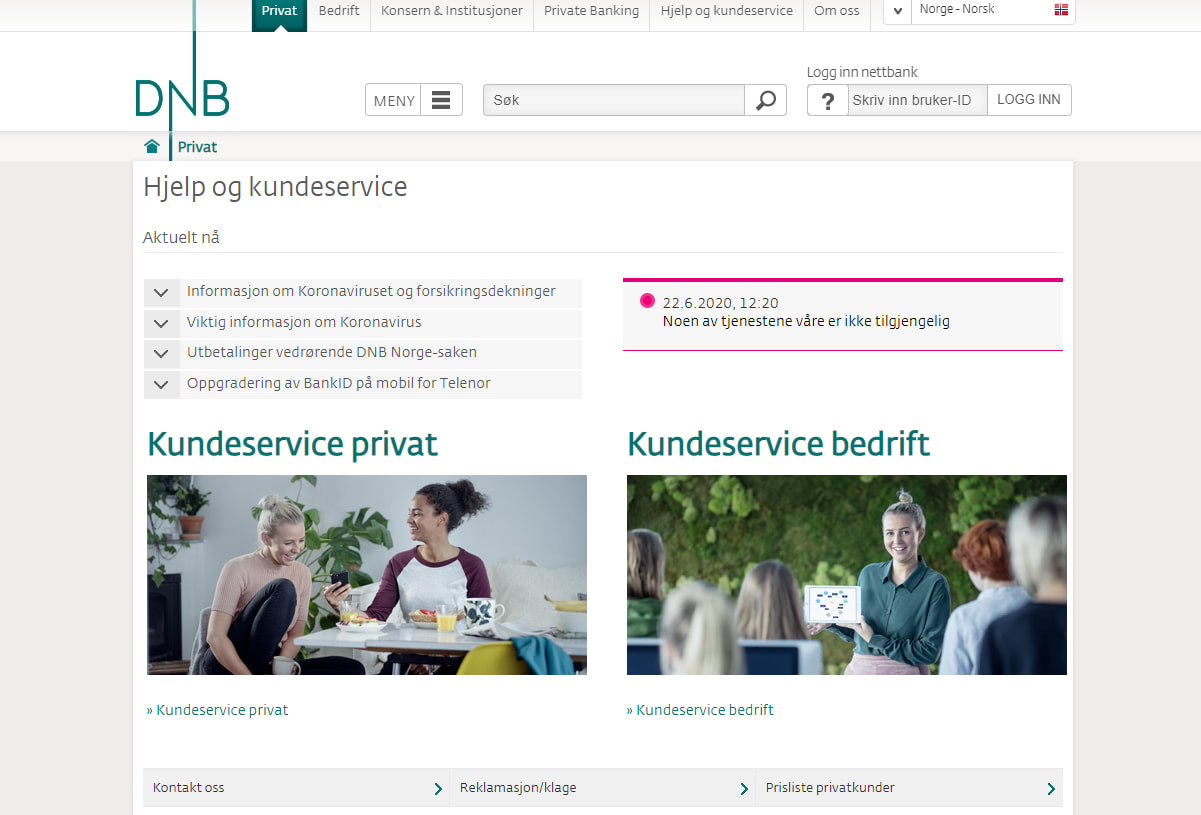Expand Oppgradering av BankID på mobil
Viewport: 1201px width, 815px height.
[161, 385]
